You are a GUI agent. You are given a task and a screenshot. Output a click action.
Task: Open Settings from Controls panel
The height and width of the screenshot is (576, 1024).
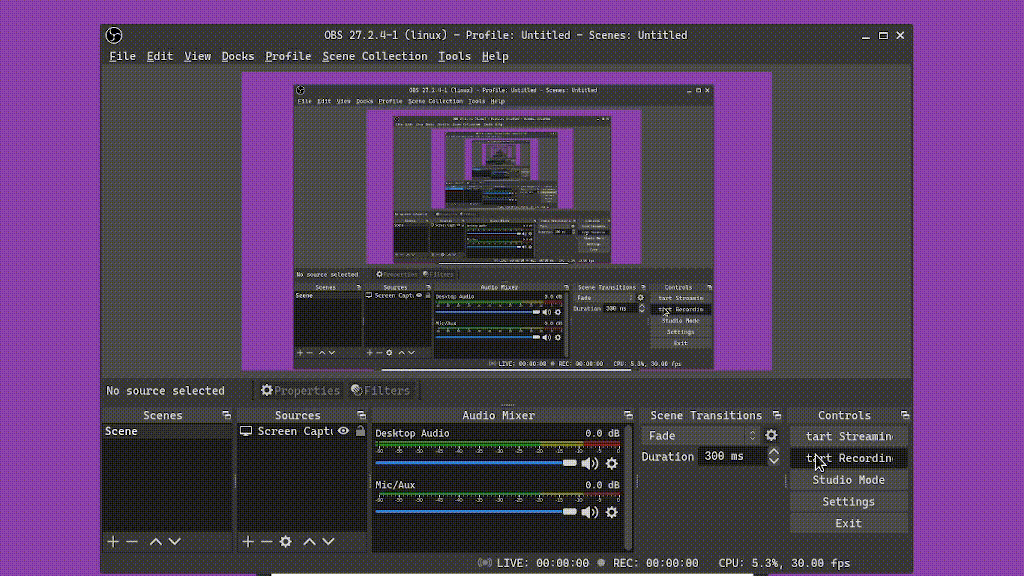coord(848,502)
